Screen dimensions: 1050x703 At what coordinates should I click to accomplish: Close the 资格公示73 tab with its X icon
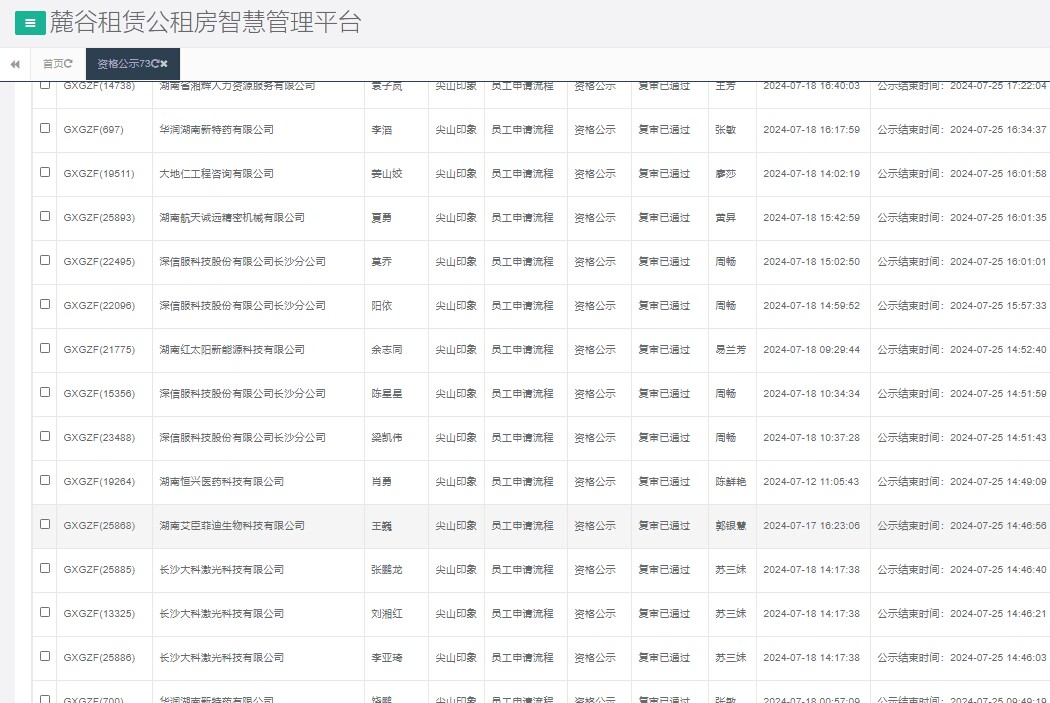pos(166,62)
